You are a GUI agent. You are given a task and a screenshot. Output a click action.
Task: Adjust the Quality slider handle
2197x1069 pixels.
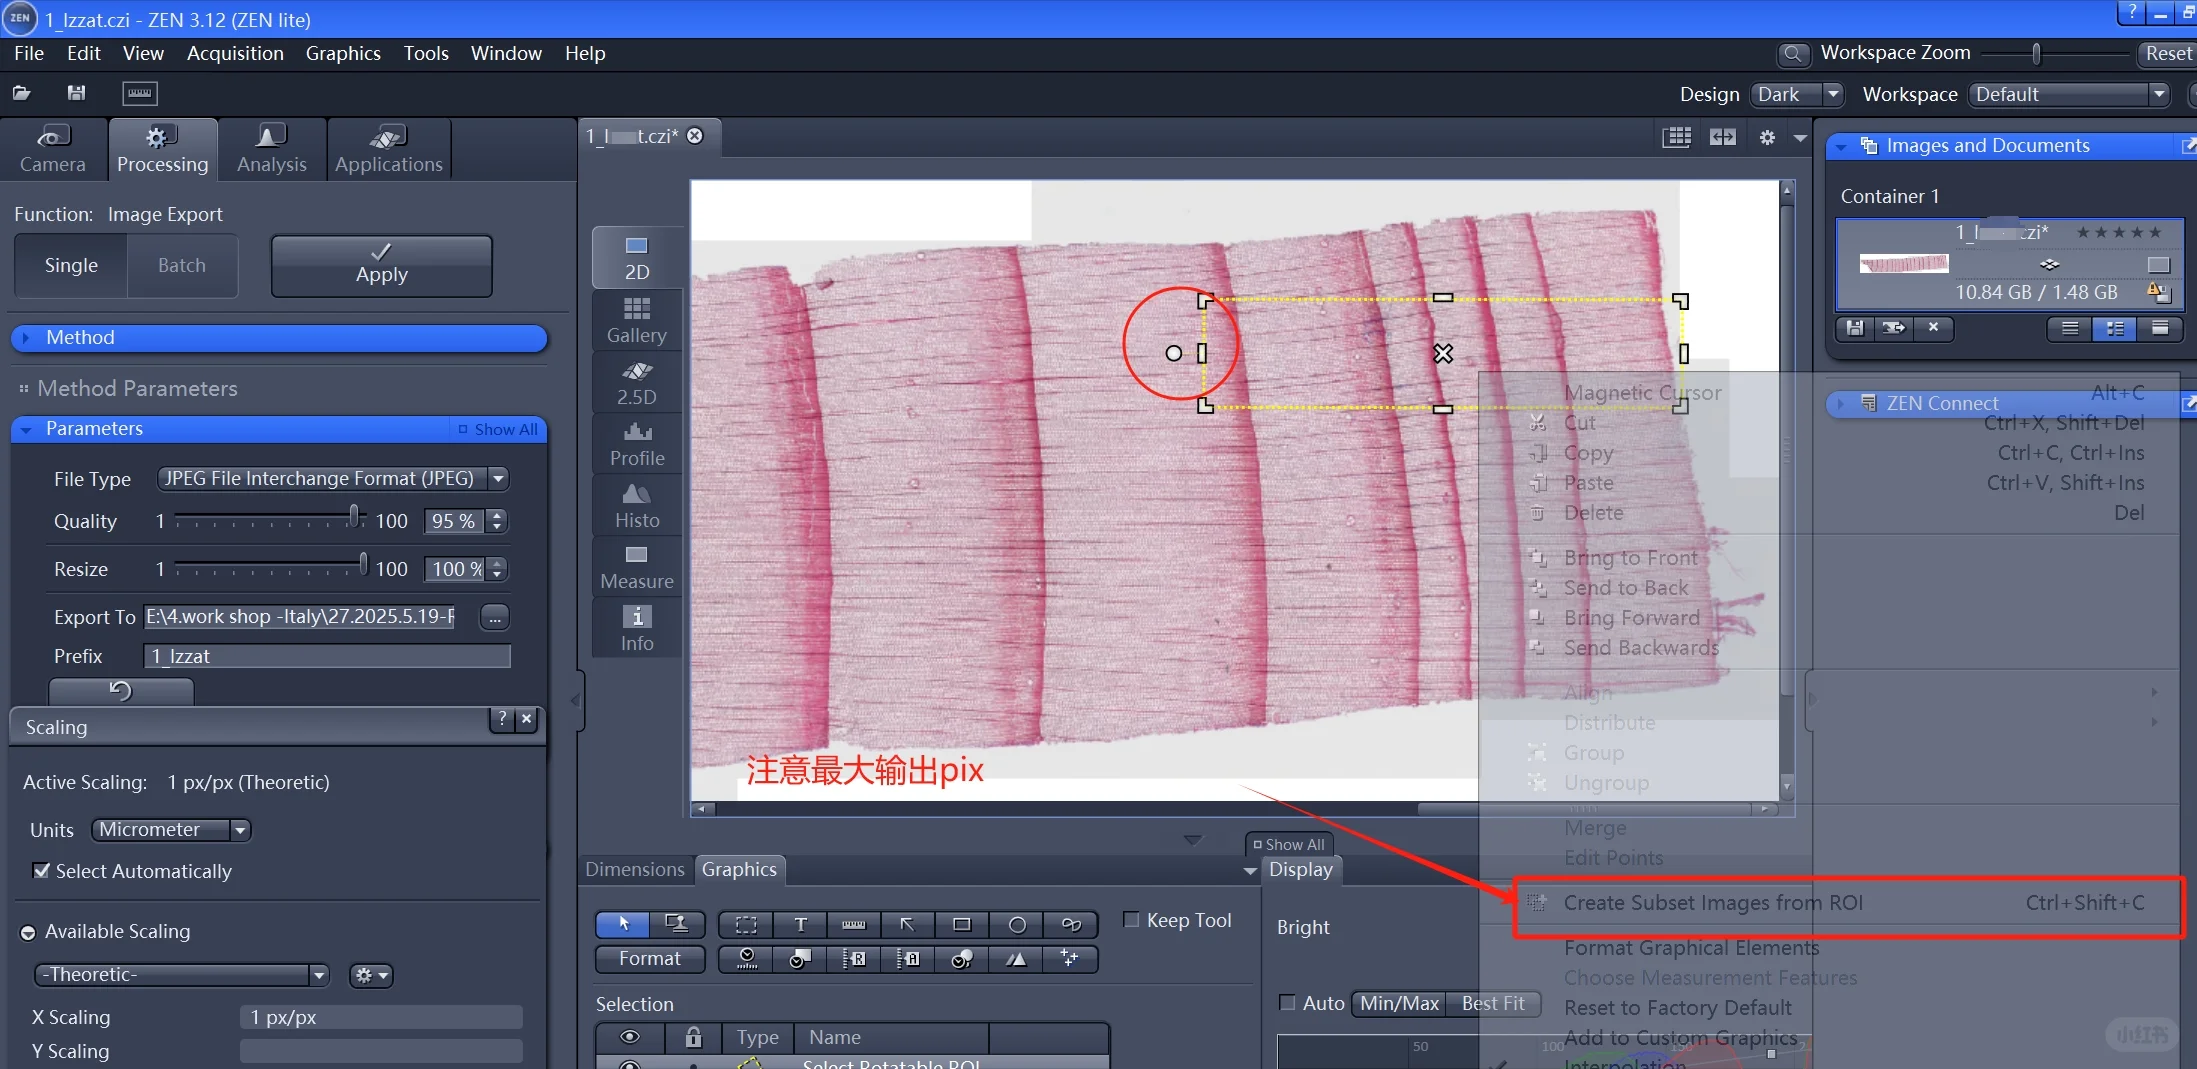(x=353, y=517)
